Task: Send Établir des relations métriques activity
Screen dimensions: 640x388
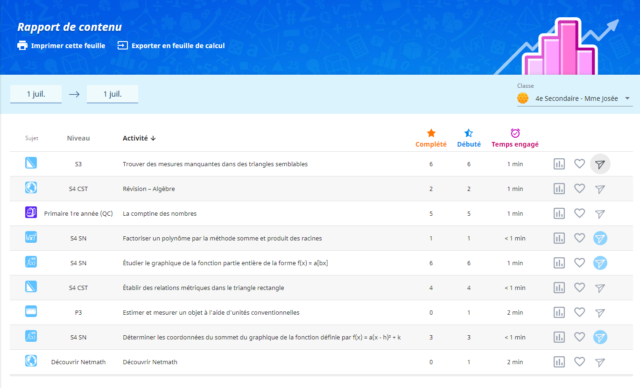Action: (x=600, y=288)
